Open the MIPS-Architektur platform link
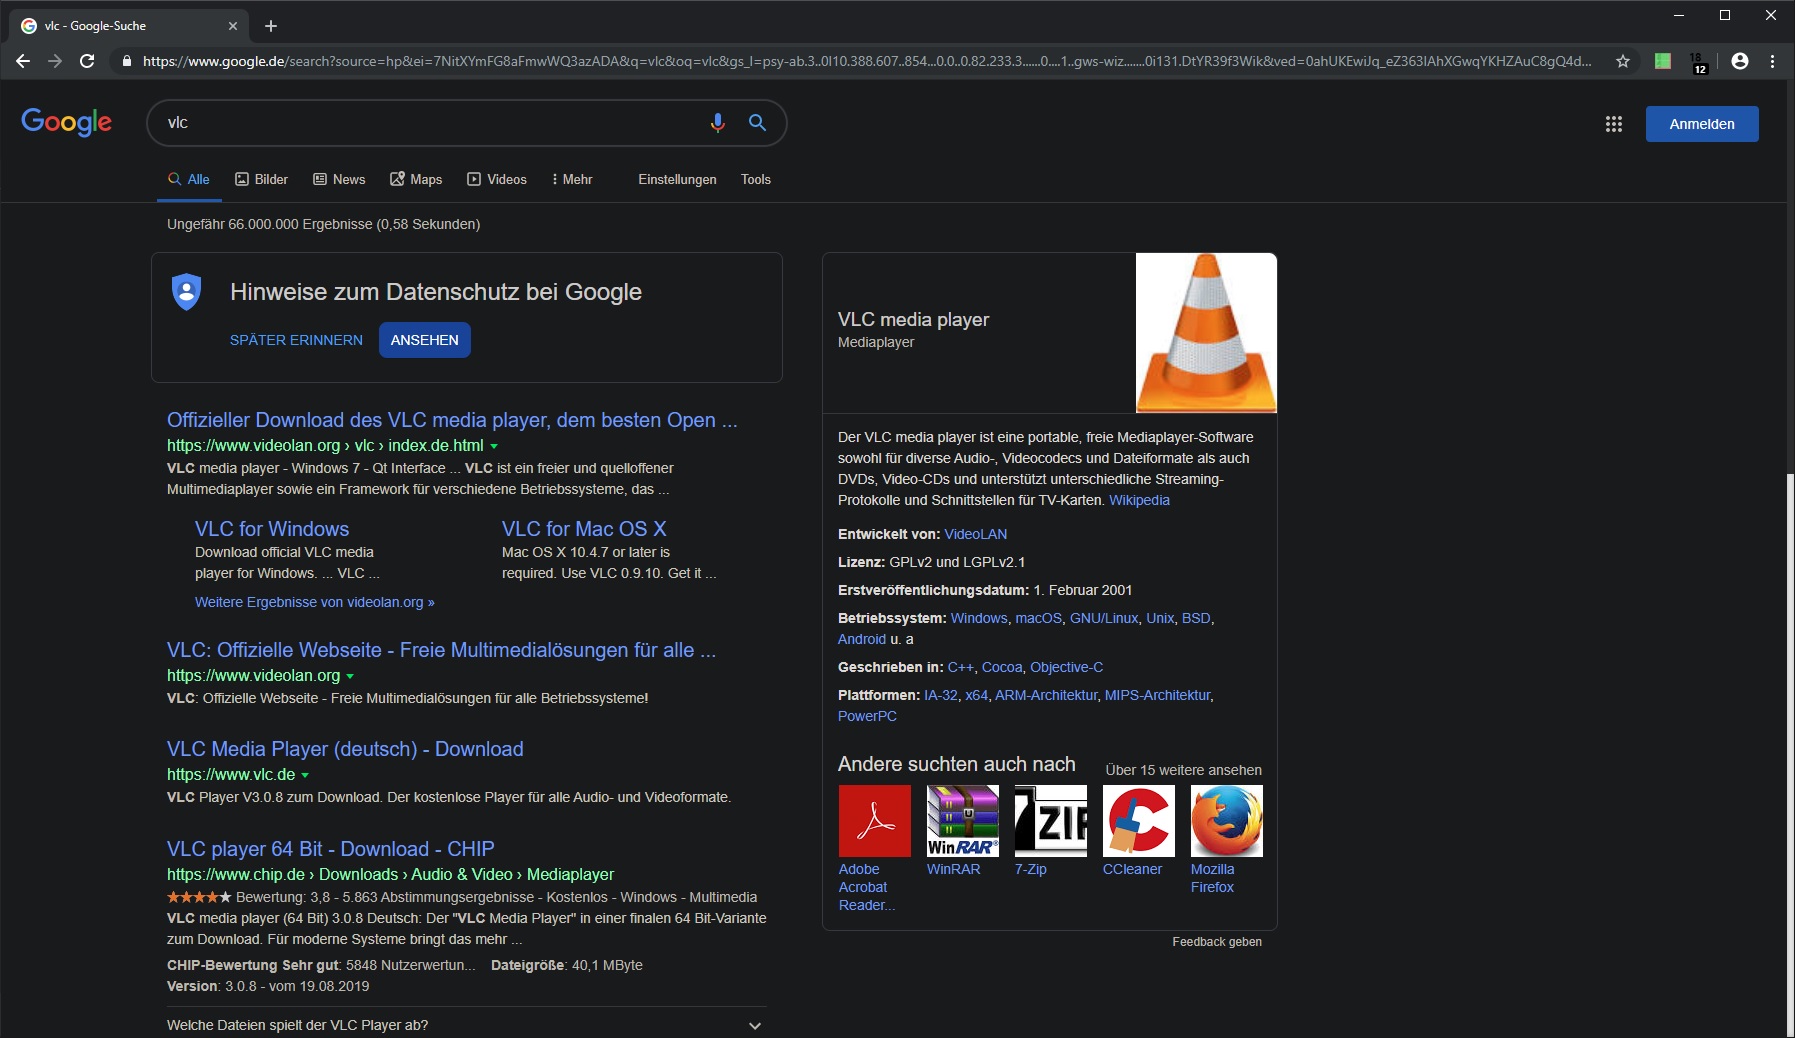1795x1038 pixels. tap(1157, 695)
